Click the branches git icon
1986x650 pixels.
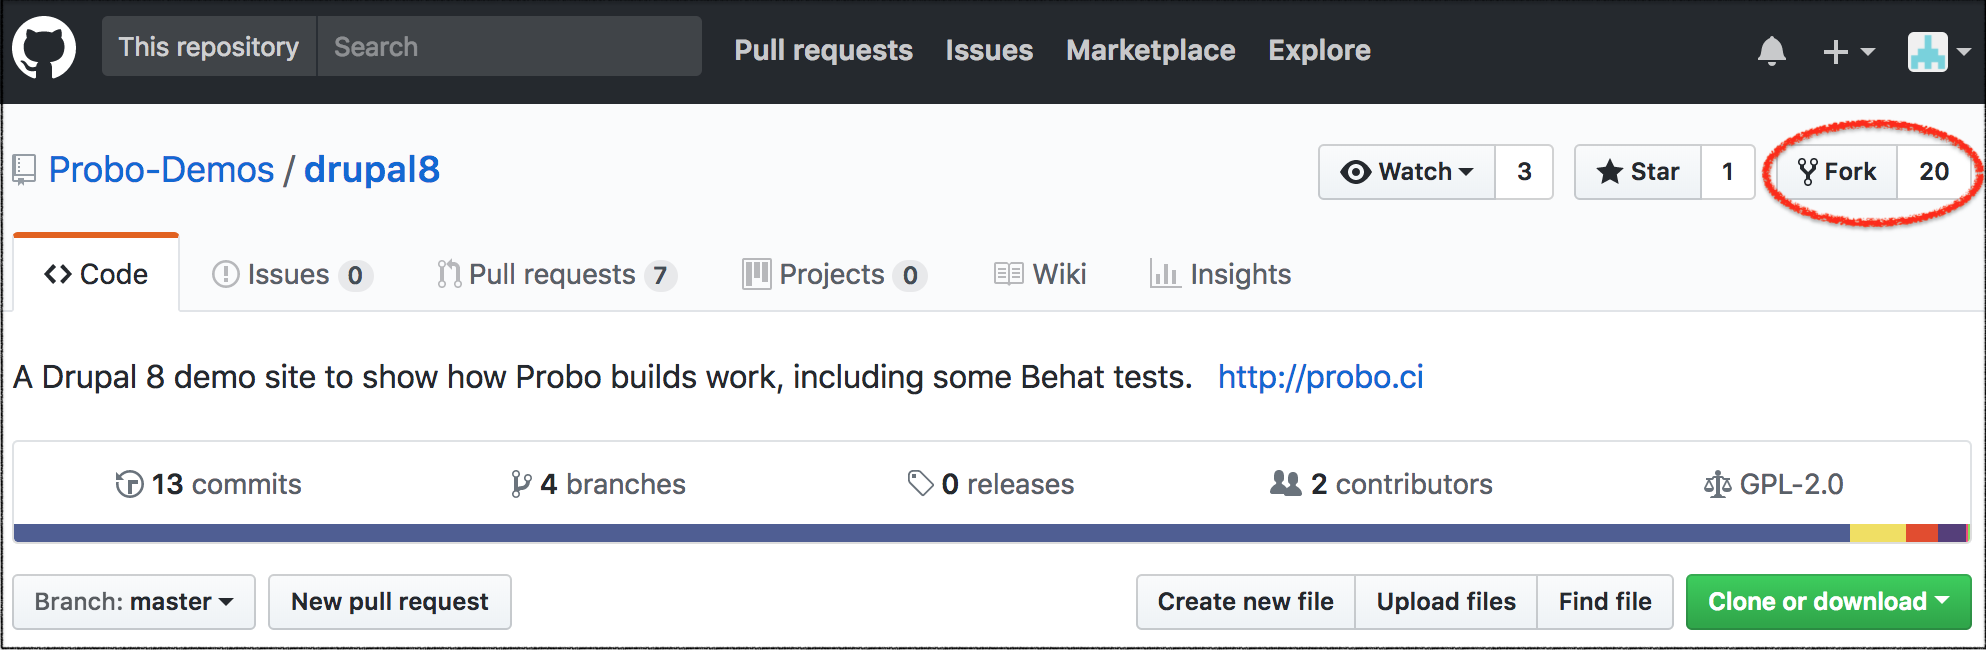click(x=520, y=485)
